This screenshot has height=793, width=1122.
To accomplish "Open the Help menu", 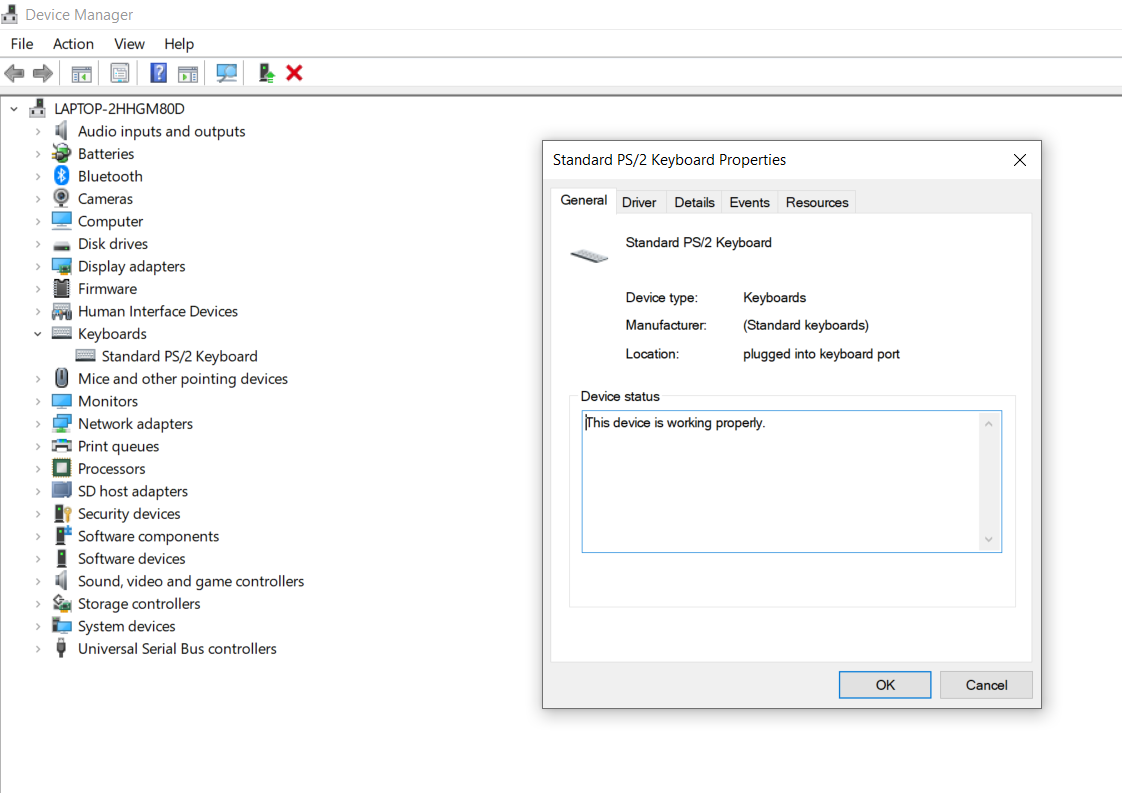I will [x=179, y=44].
